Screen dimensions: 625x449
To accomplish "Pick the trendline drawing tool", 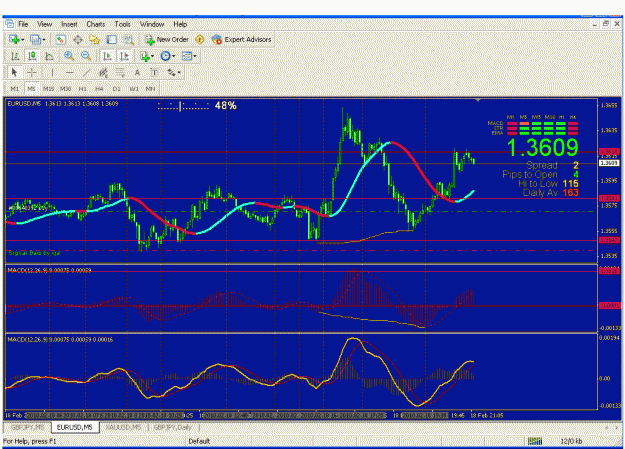I will coord(86,73).
